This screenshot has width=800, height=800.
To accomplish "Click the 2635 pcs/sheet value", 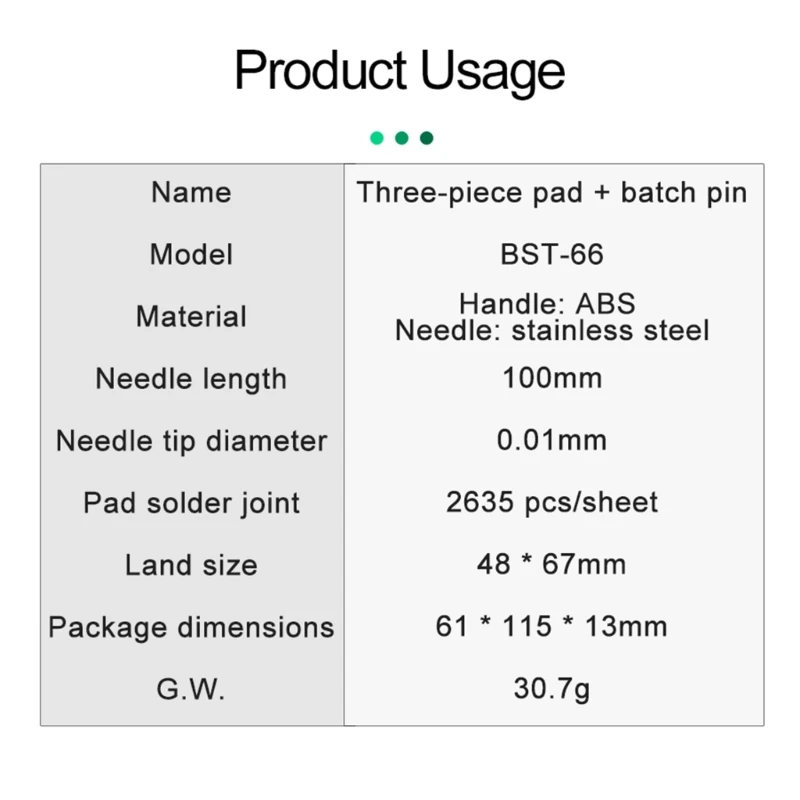I will [552, 503].
